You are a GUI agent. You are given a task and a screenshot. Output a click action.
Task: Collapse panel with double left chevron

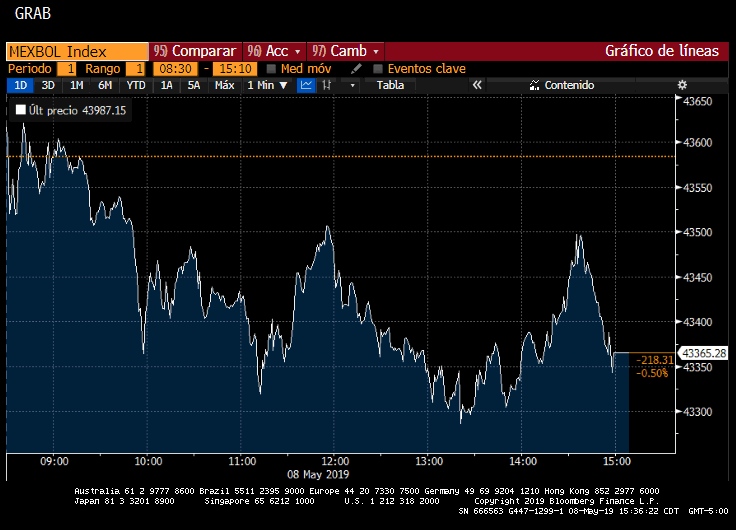click(x=477, y=86)
